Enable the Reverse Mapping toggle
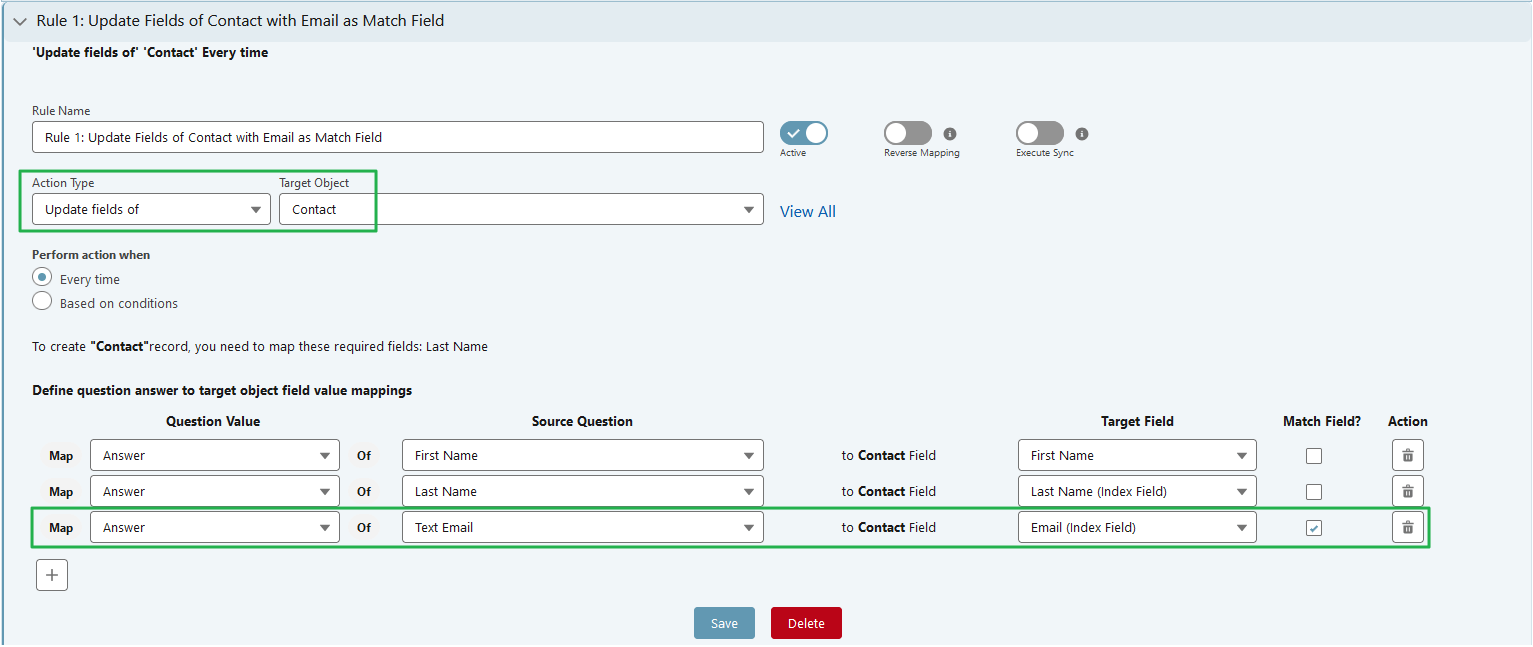Screen dimensions: 1533x647 click(907, 132)
